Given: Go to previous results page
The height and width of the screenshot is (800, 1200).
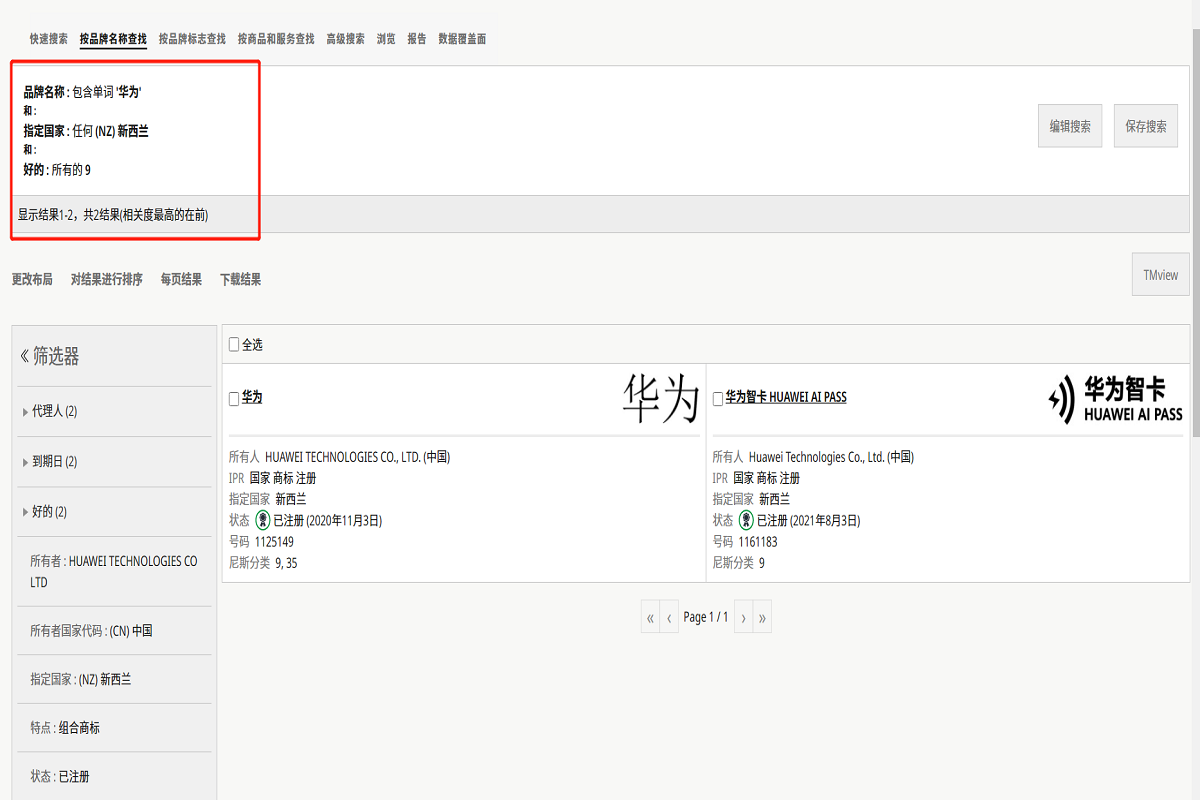Looking at the screenshot, I should (669, 618).
